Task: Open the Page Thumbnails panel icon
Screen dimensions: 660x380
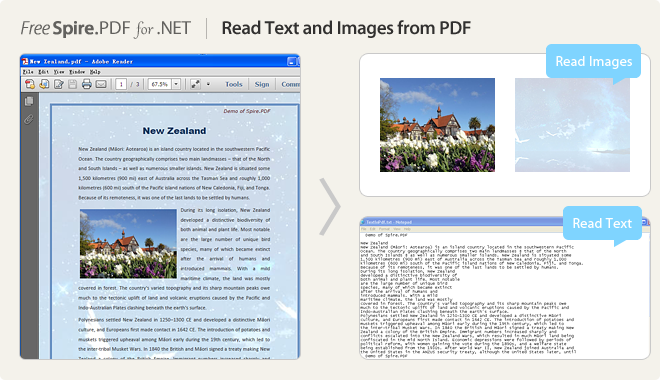Action: 29,101
